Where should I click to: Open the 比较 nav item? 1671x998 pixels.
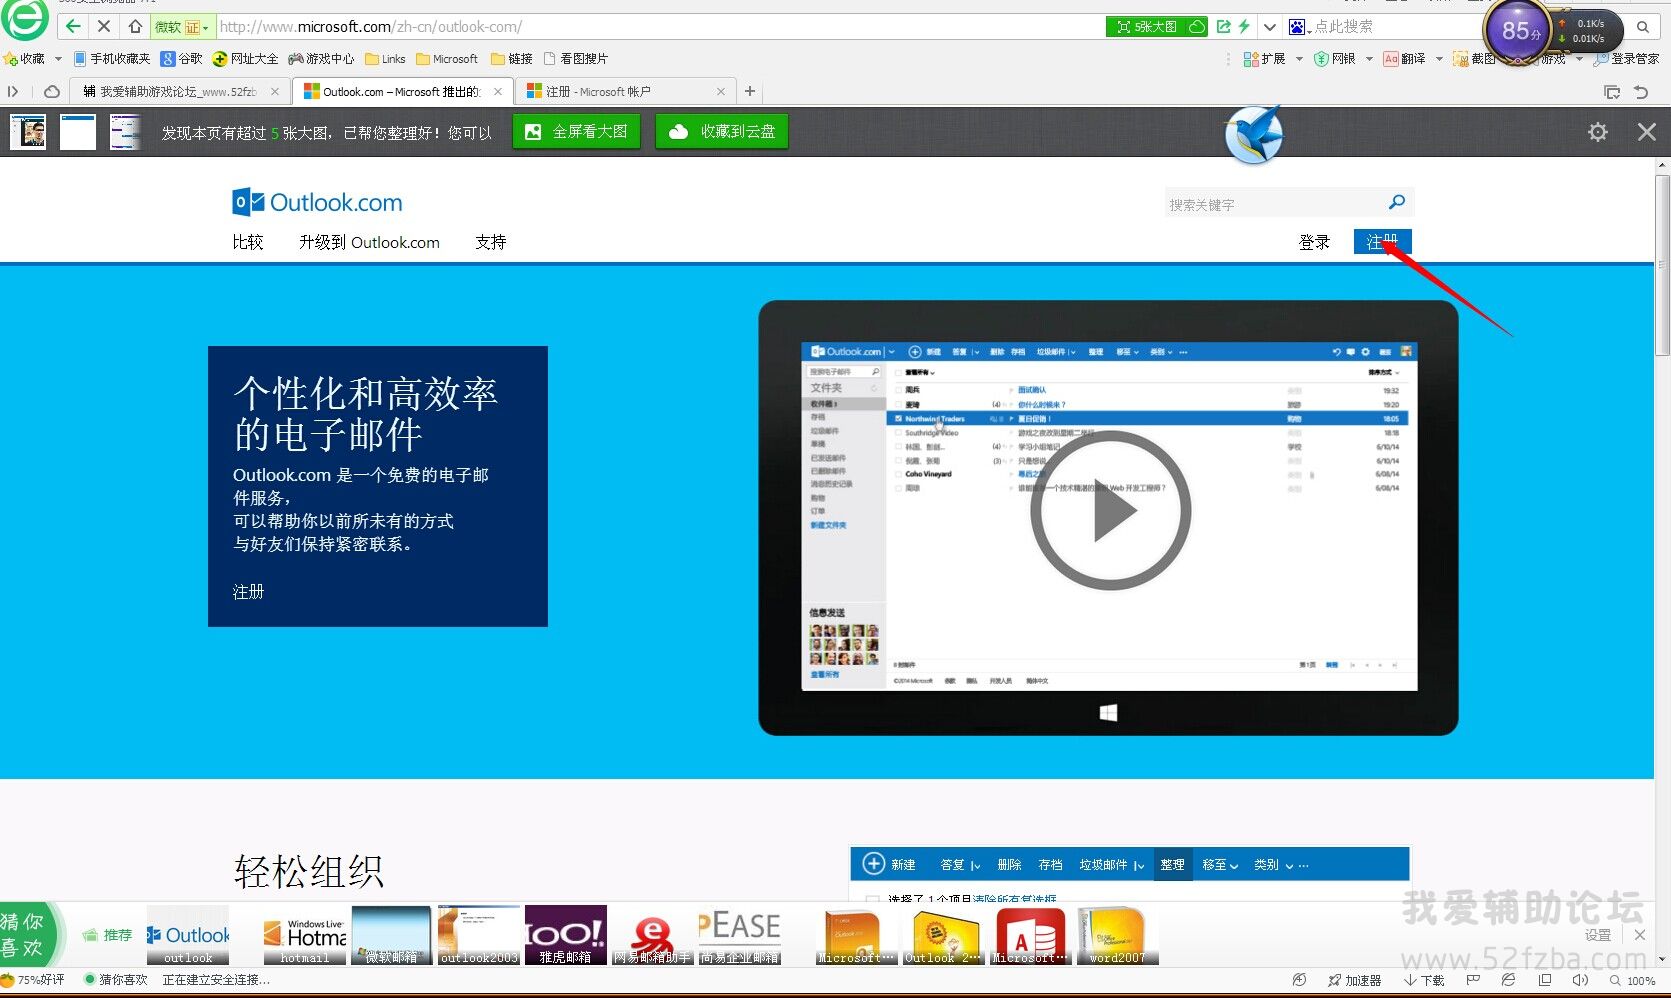click(x=248, y=242)
